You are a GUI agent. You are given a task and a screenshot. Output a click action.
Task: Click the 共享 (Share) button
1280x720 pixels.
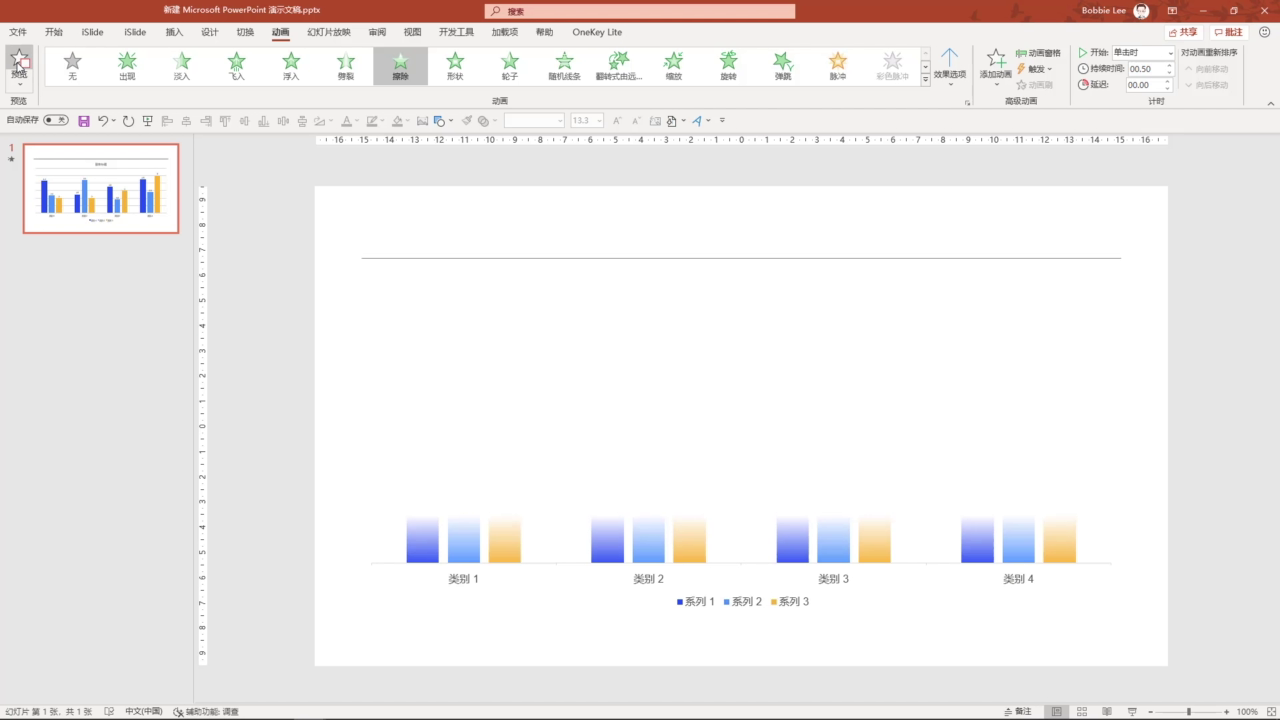coord(1183,32)
